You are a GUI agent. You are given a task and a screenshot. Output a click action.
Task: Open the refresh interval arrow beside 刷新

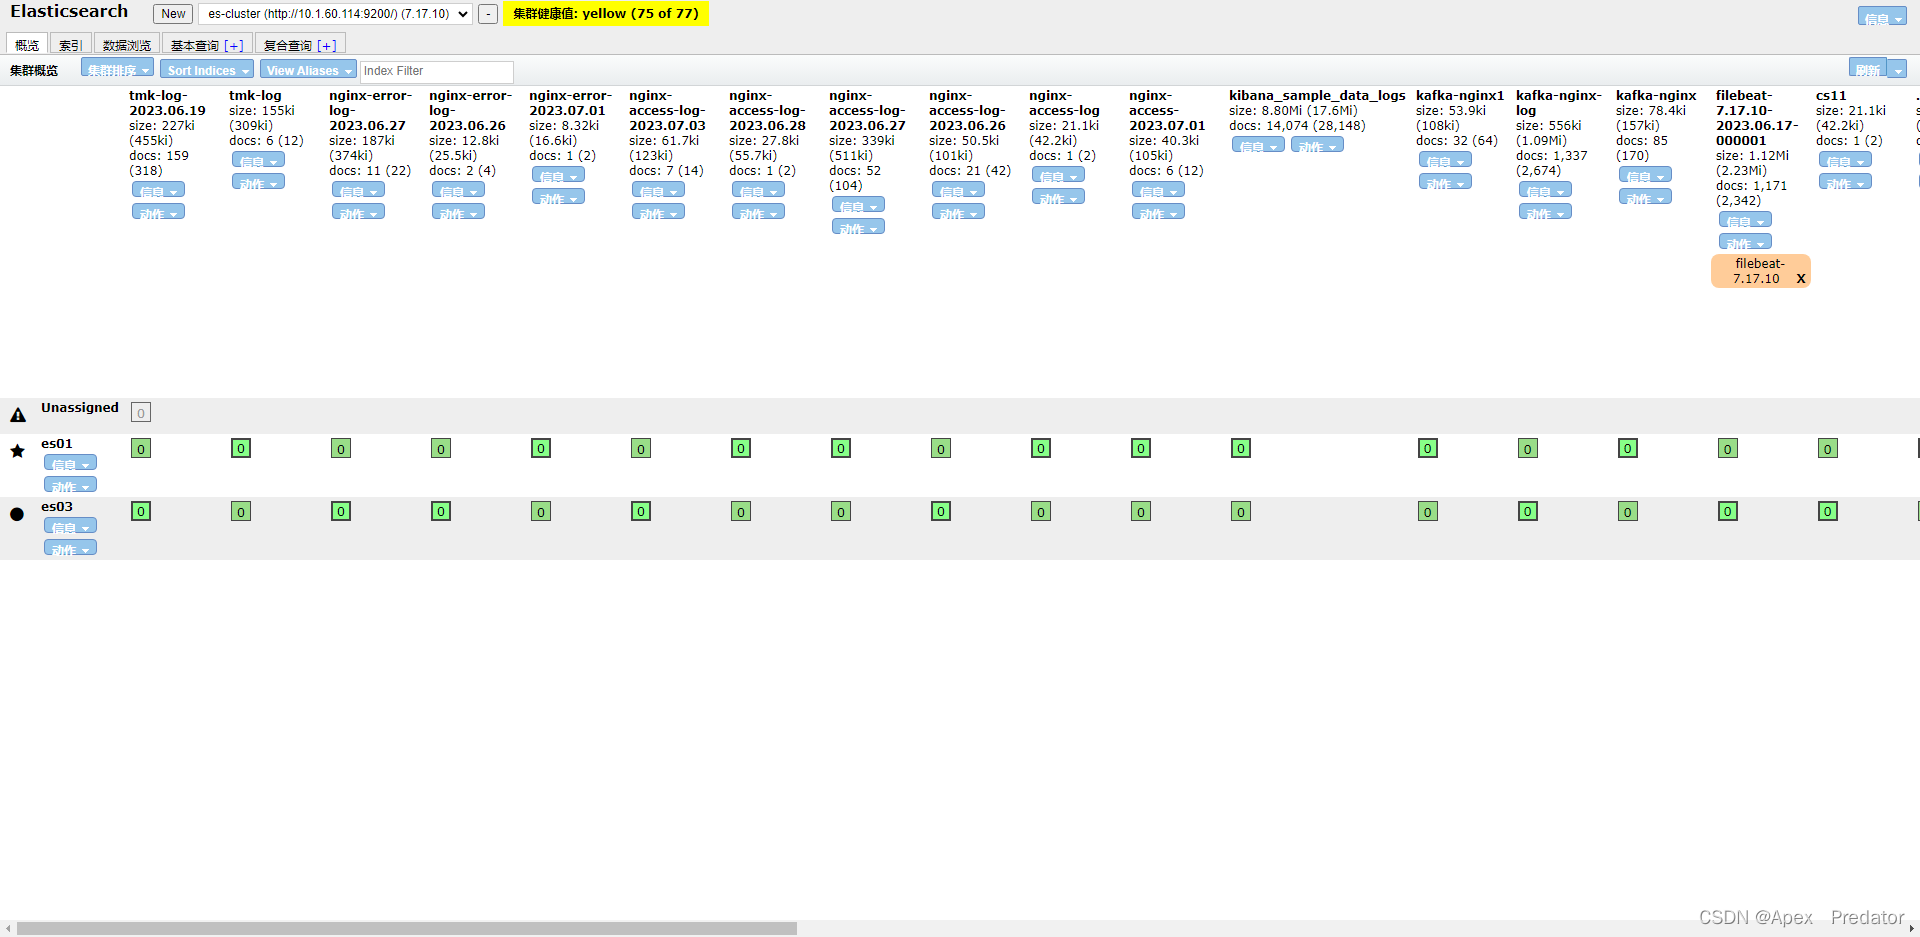pyautogui.click(x=1898, y=69)
